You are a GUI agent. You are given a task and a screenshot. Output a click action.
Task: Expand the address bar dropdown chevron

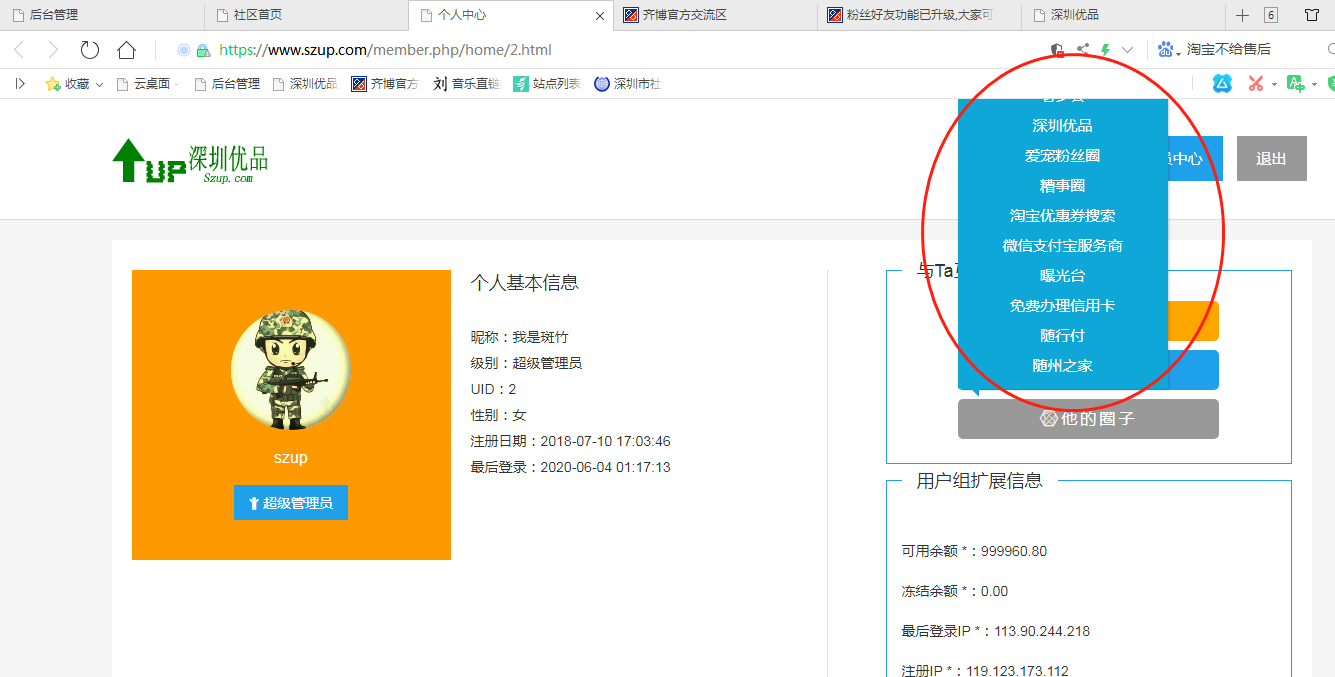(1128, 50)
